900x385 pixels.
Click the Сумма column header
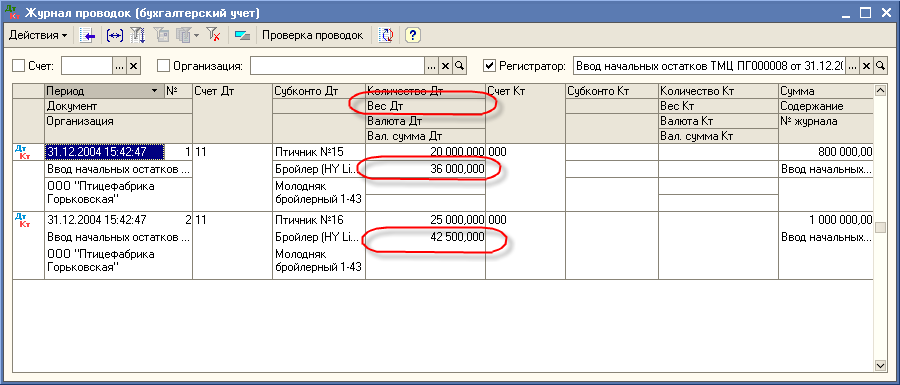[825, 91]
